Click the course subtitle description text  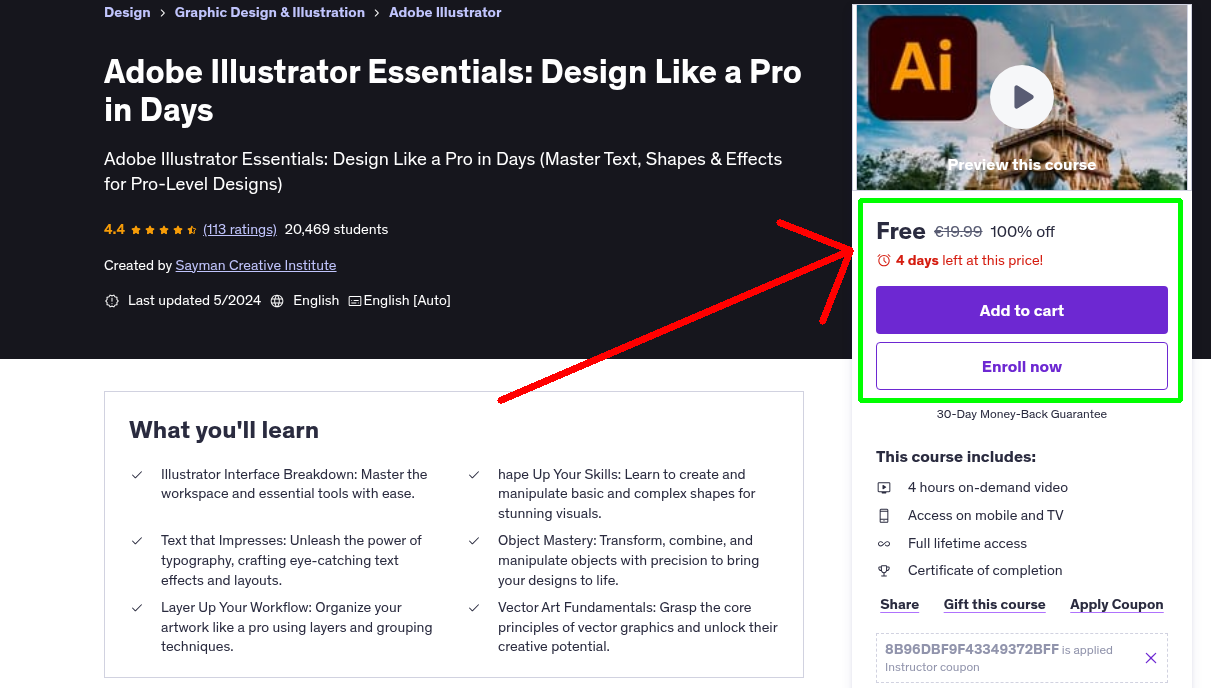point(443,171)
